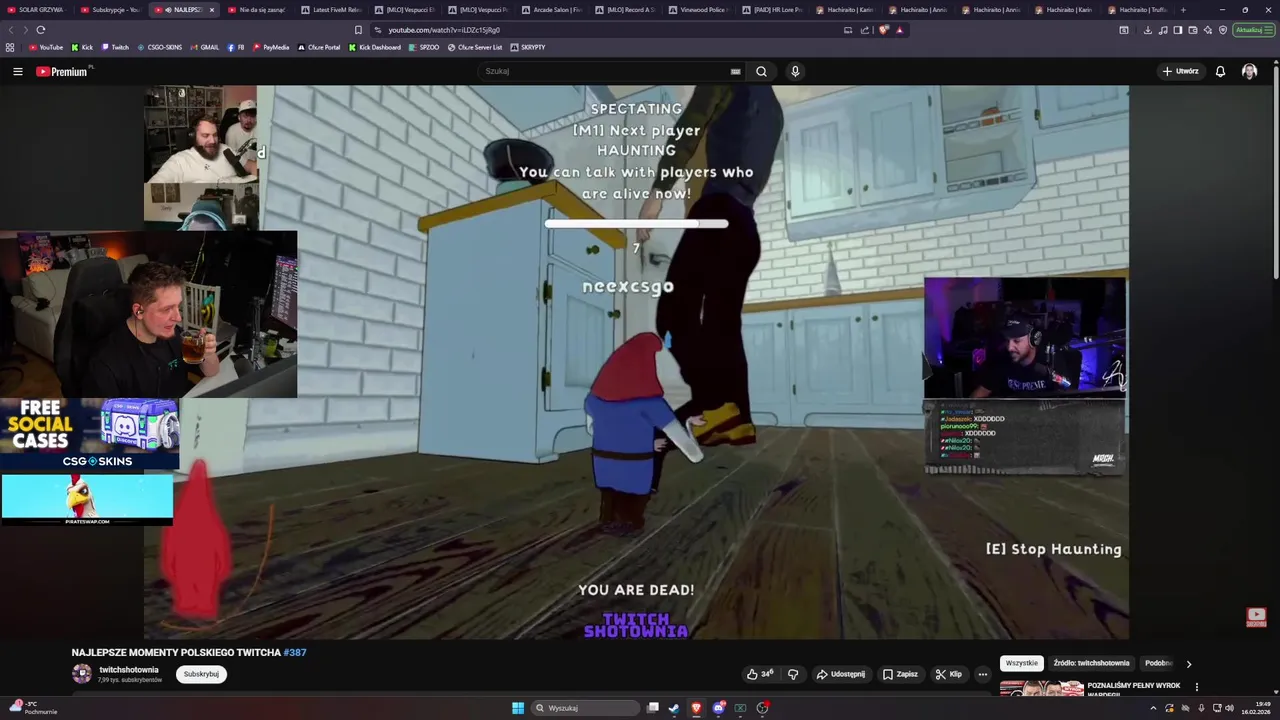Viewport: 1280px width, 720px height.
Task: Open the twitchshotownia channel avatar
Action: [82, 674]
